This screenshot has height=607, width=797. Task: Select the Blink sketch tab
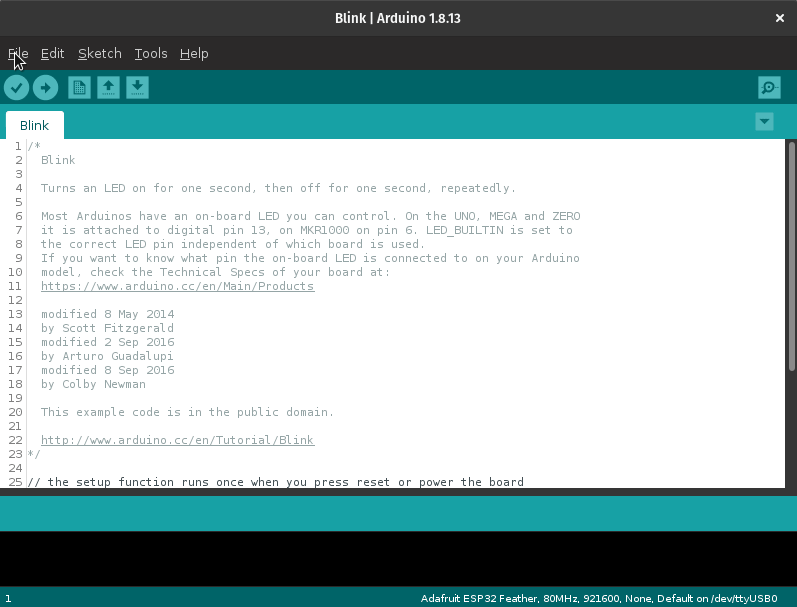pyautogui.click(x=35, y=125)
